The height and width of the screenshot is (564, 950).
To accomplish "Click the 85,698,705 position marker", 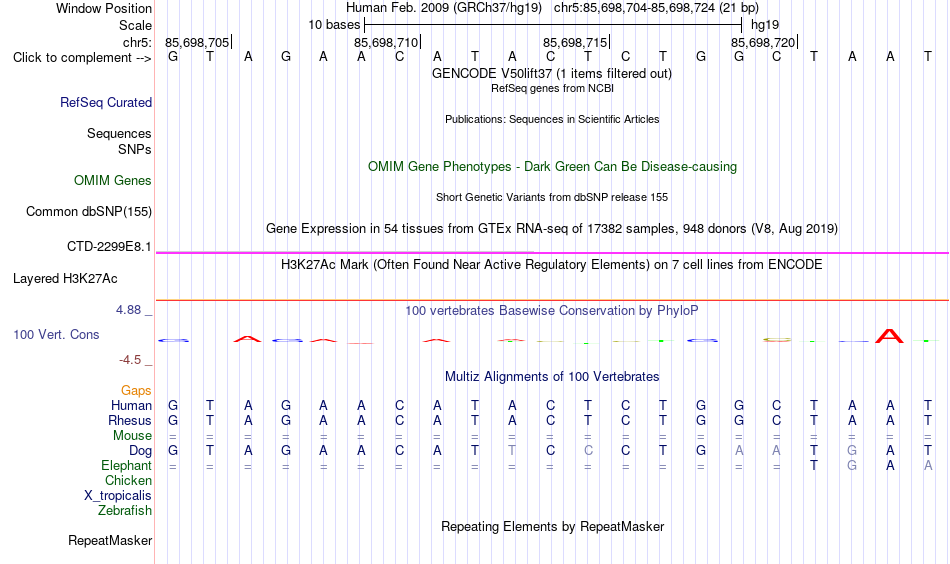I will 199,42.
